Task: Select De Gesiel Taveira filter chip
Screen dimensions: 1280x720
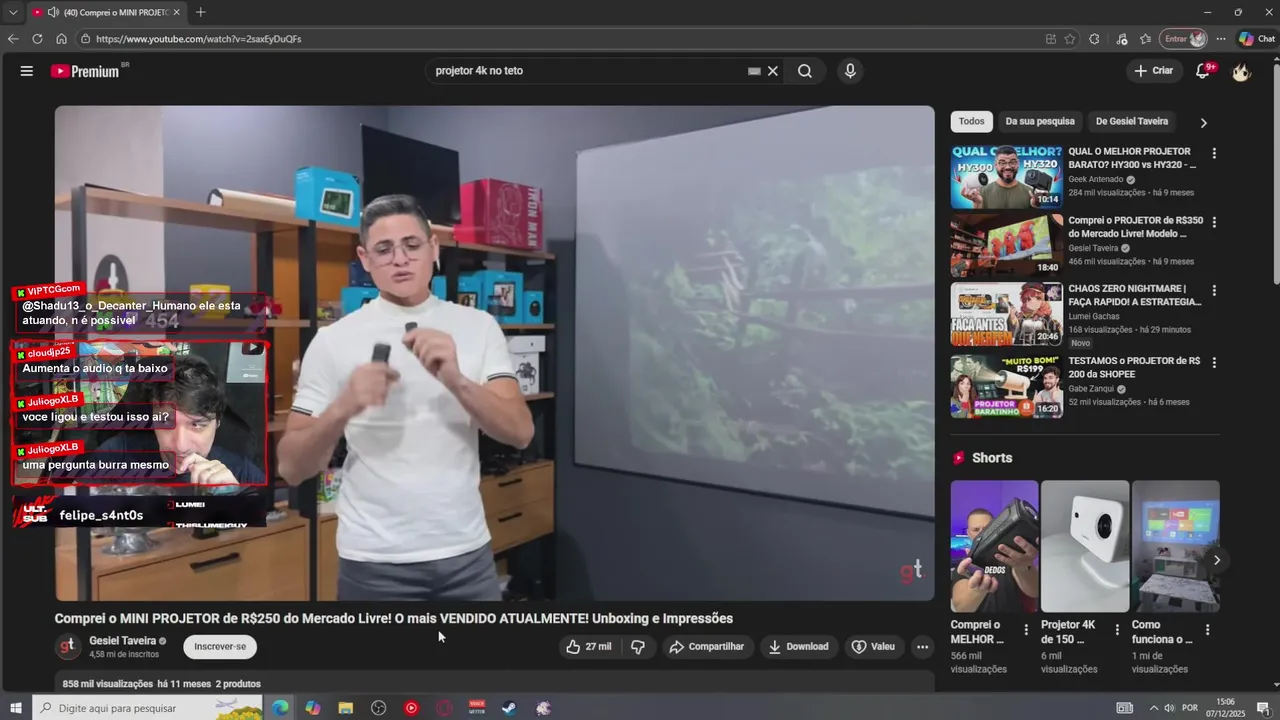Action: 1132,121
